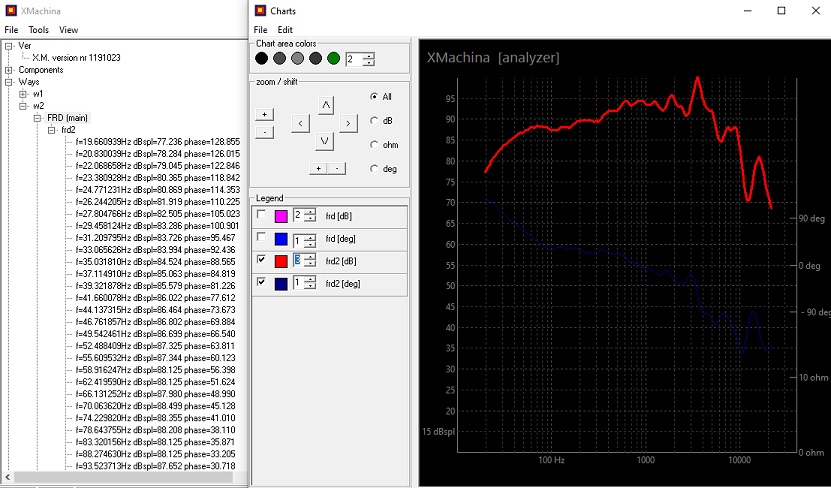Select the All radio button

(374, 96)
